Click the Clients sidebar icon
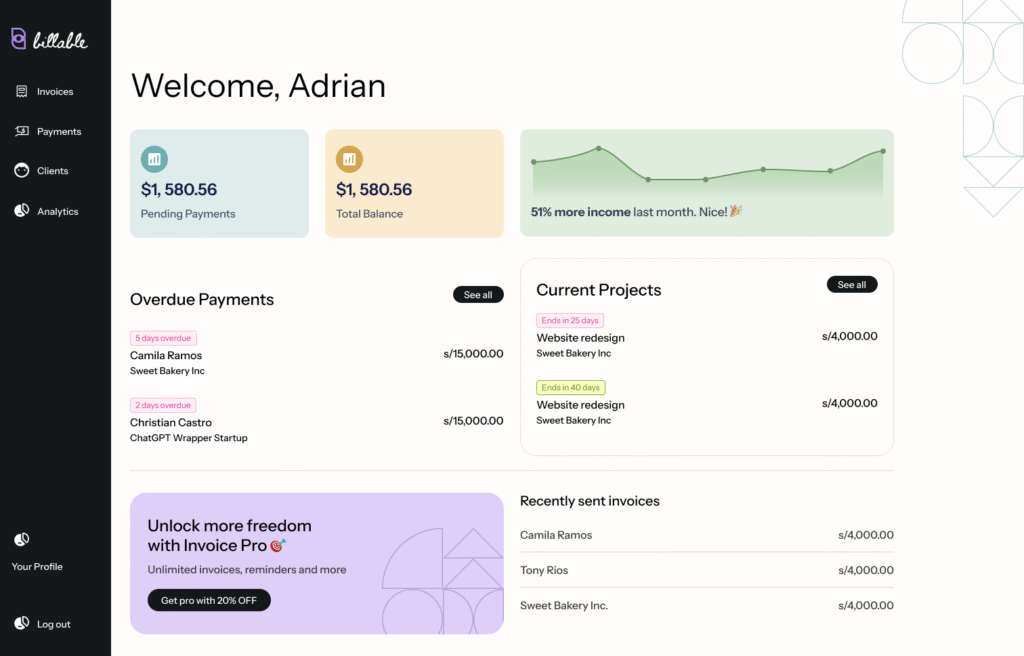The image size is (1024, 656). [21, 171]
